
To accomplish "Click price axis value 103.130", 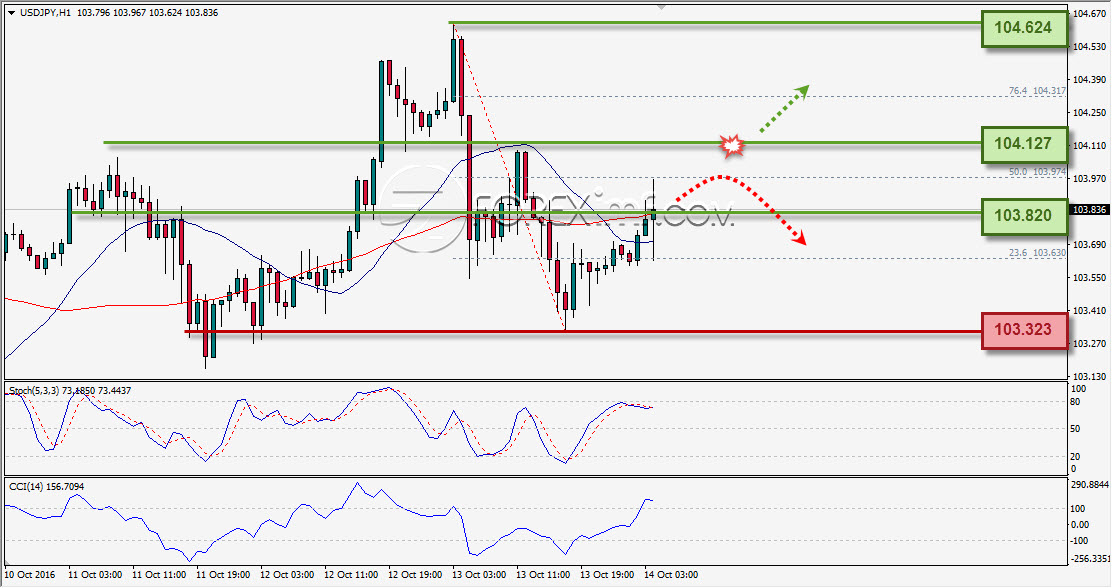I will point(1090,377).
